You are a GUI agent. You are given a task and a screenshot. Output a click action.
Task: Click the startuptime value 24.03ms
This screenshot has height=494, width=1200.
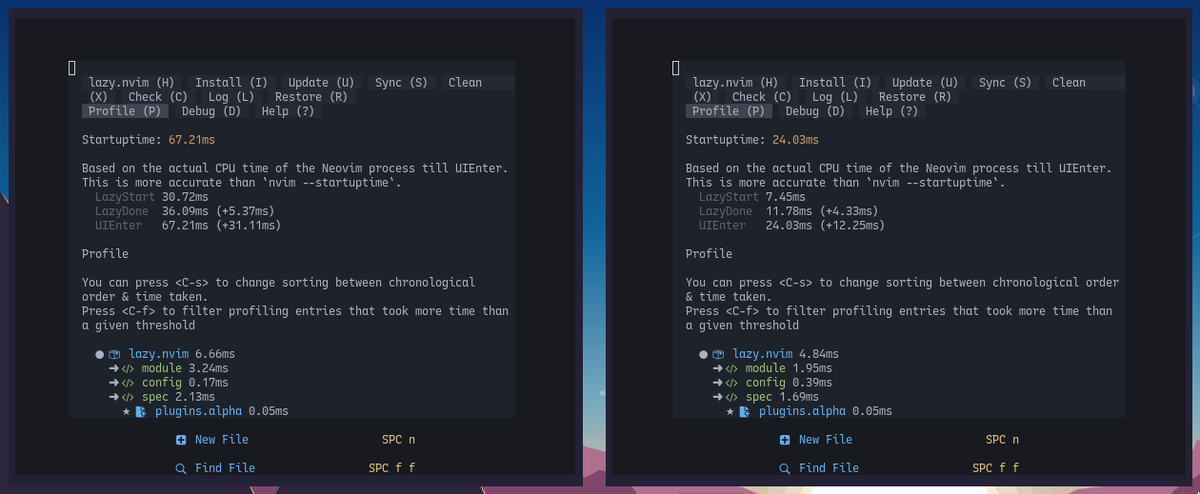pyautogui.click(x=796, y=139)
